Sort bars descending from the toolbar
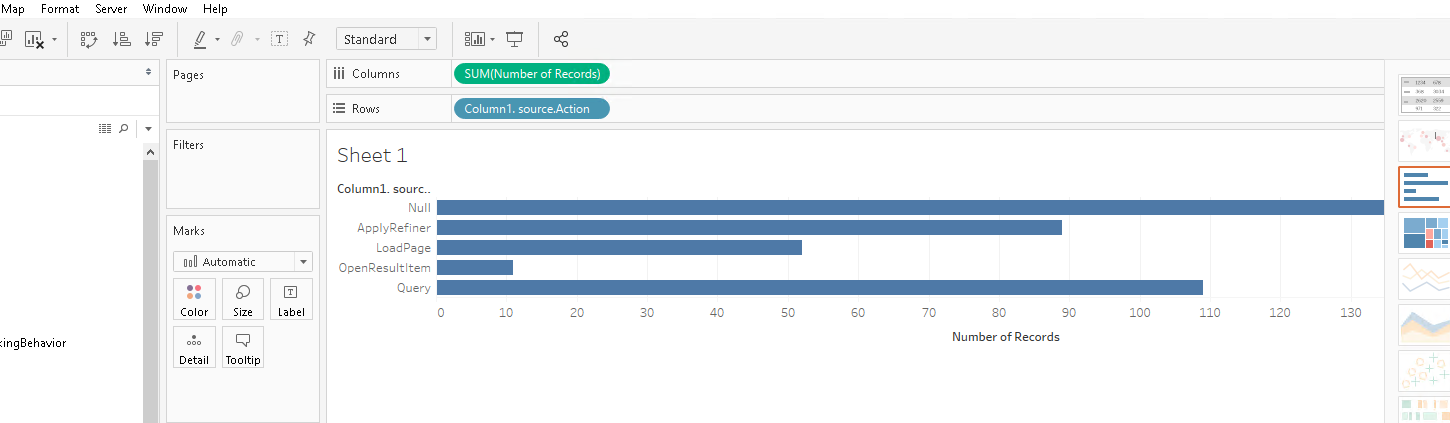1450x423 pixels. point(153,39)
